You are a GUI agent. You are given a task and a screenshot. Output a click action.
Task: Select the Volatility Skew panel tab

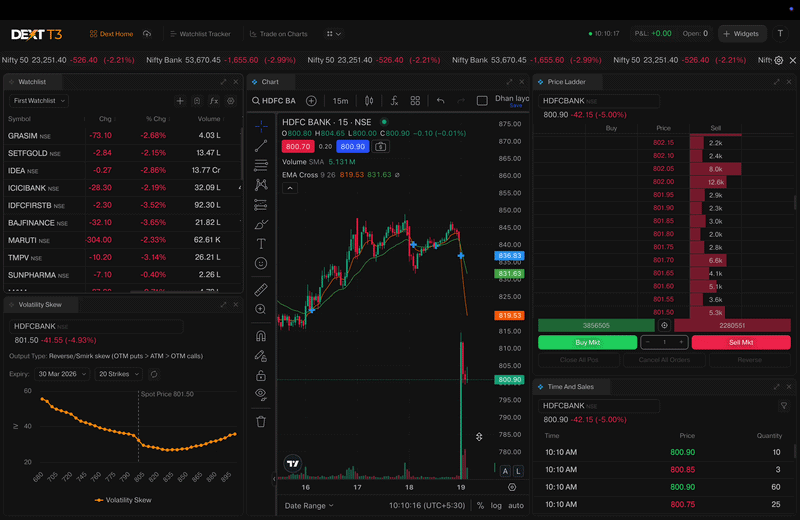[40, 305]
